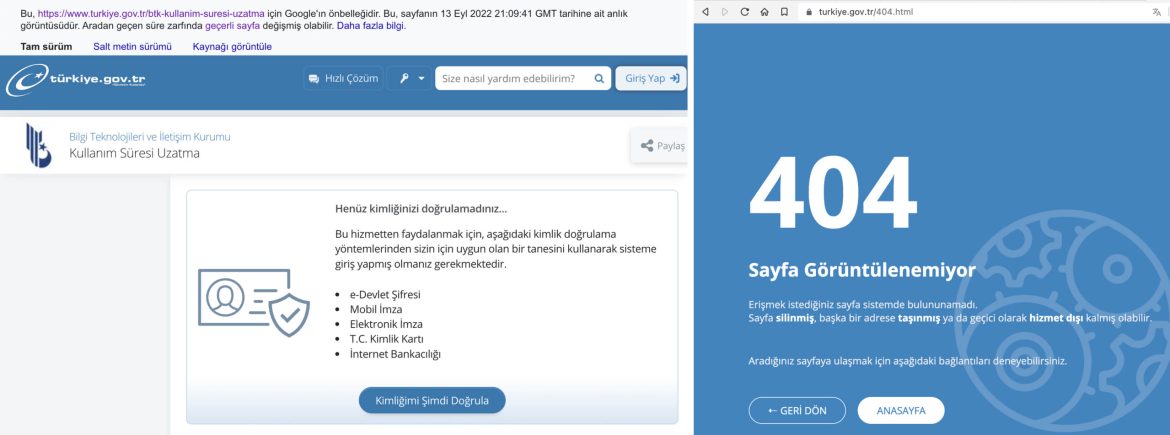
Task: Go to ANASAYFA from 404 page
Action: pos(900,411)
